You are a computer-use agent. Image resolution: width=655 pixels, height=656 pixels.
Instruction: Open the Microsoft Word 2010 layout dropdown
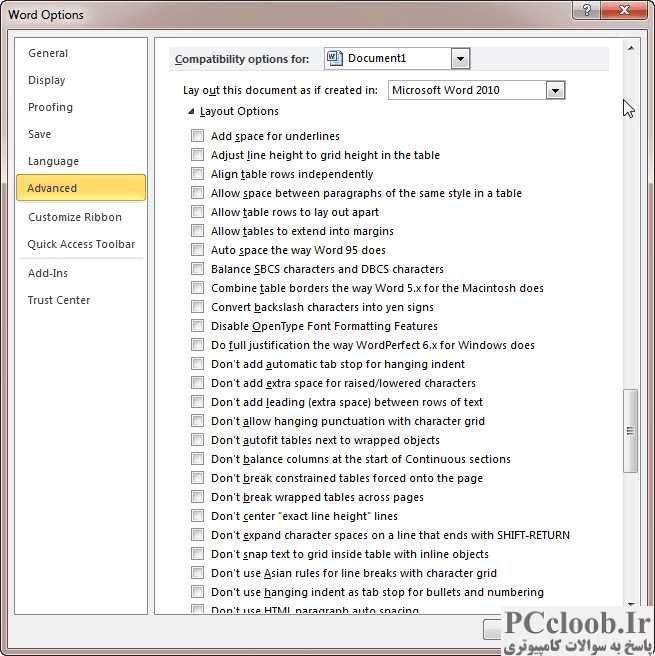(x=555, y=90)
